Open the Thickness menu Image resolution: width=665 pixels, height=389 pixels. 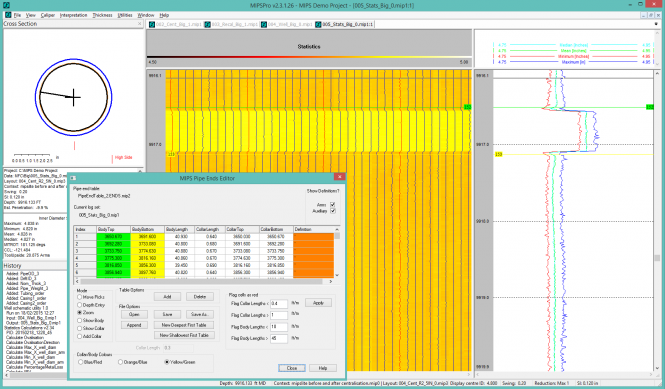pyautogui.click(x=102, y=15)
